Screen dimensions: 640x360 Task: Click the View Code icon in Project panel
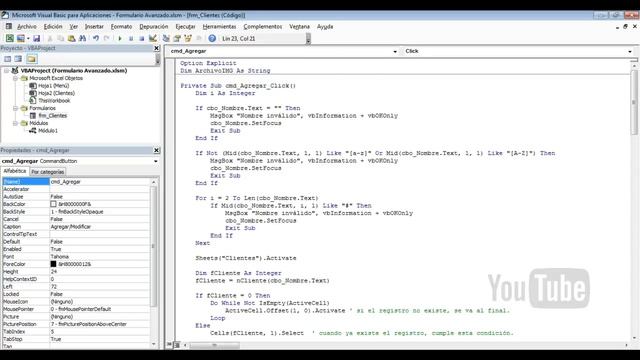point(8,59)
